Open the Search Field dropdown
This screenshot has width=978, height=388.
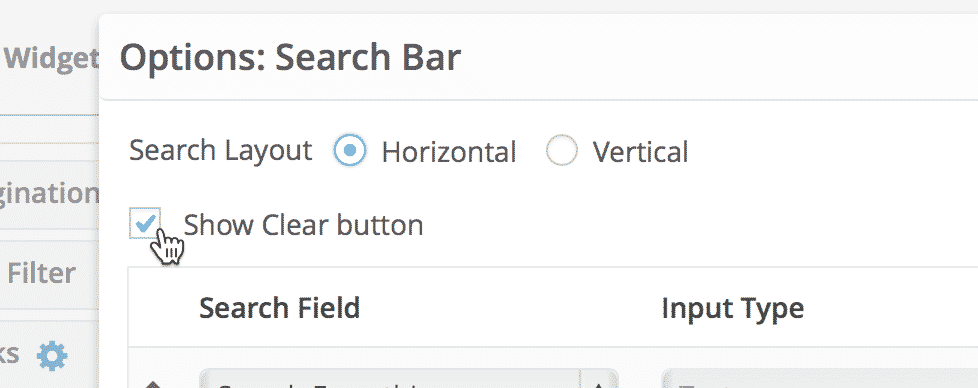point(409,380)
